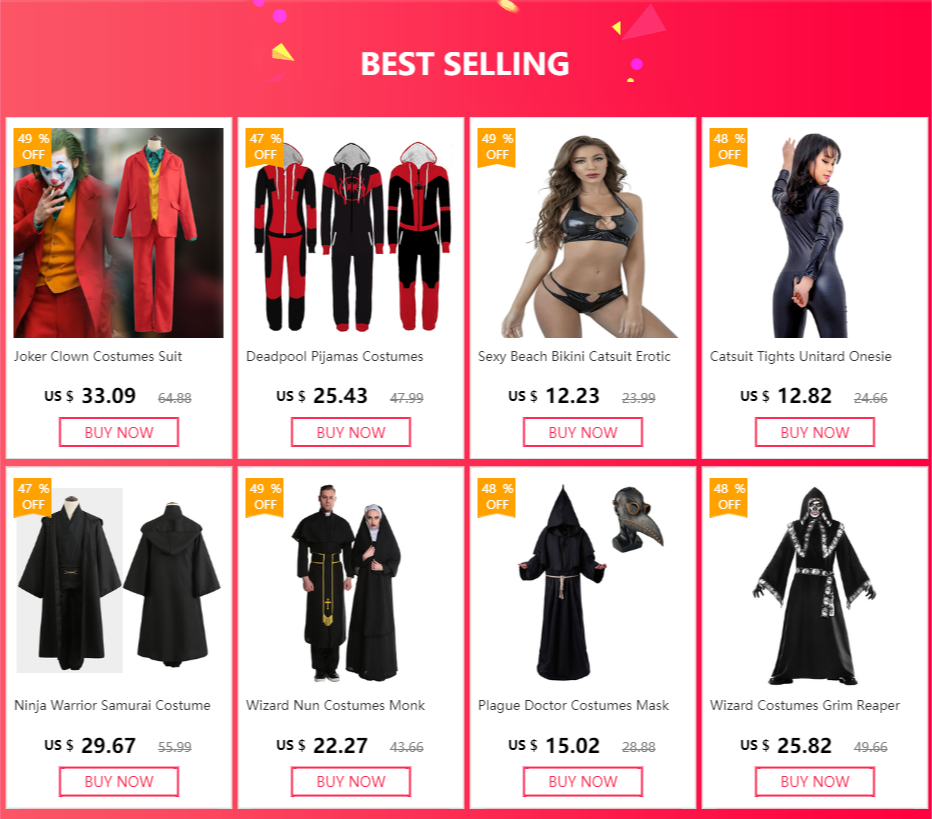Click BUY NOW under Plague Doctor Costumes Mask
The height and width of the screenshot is (819, 932).
(582, 782)
